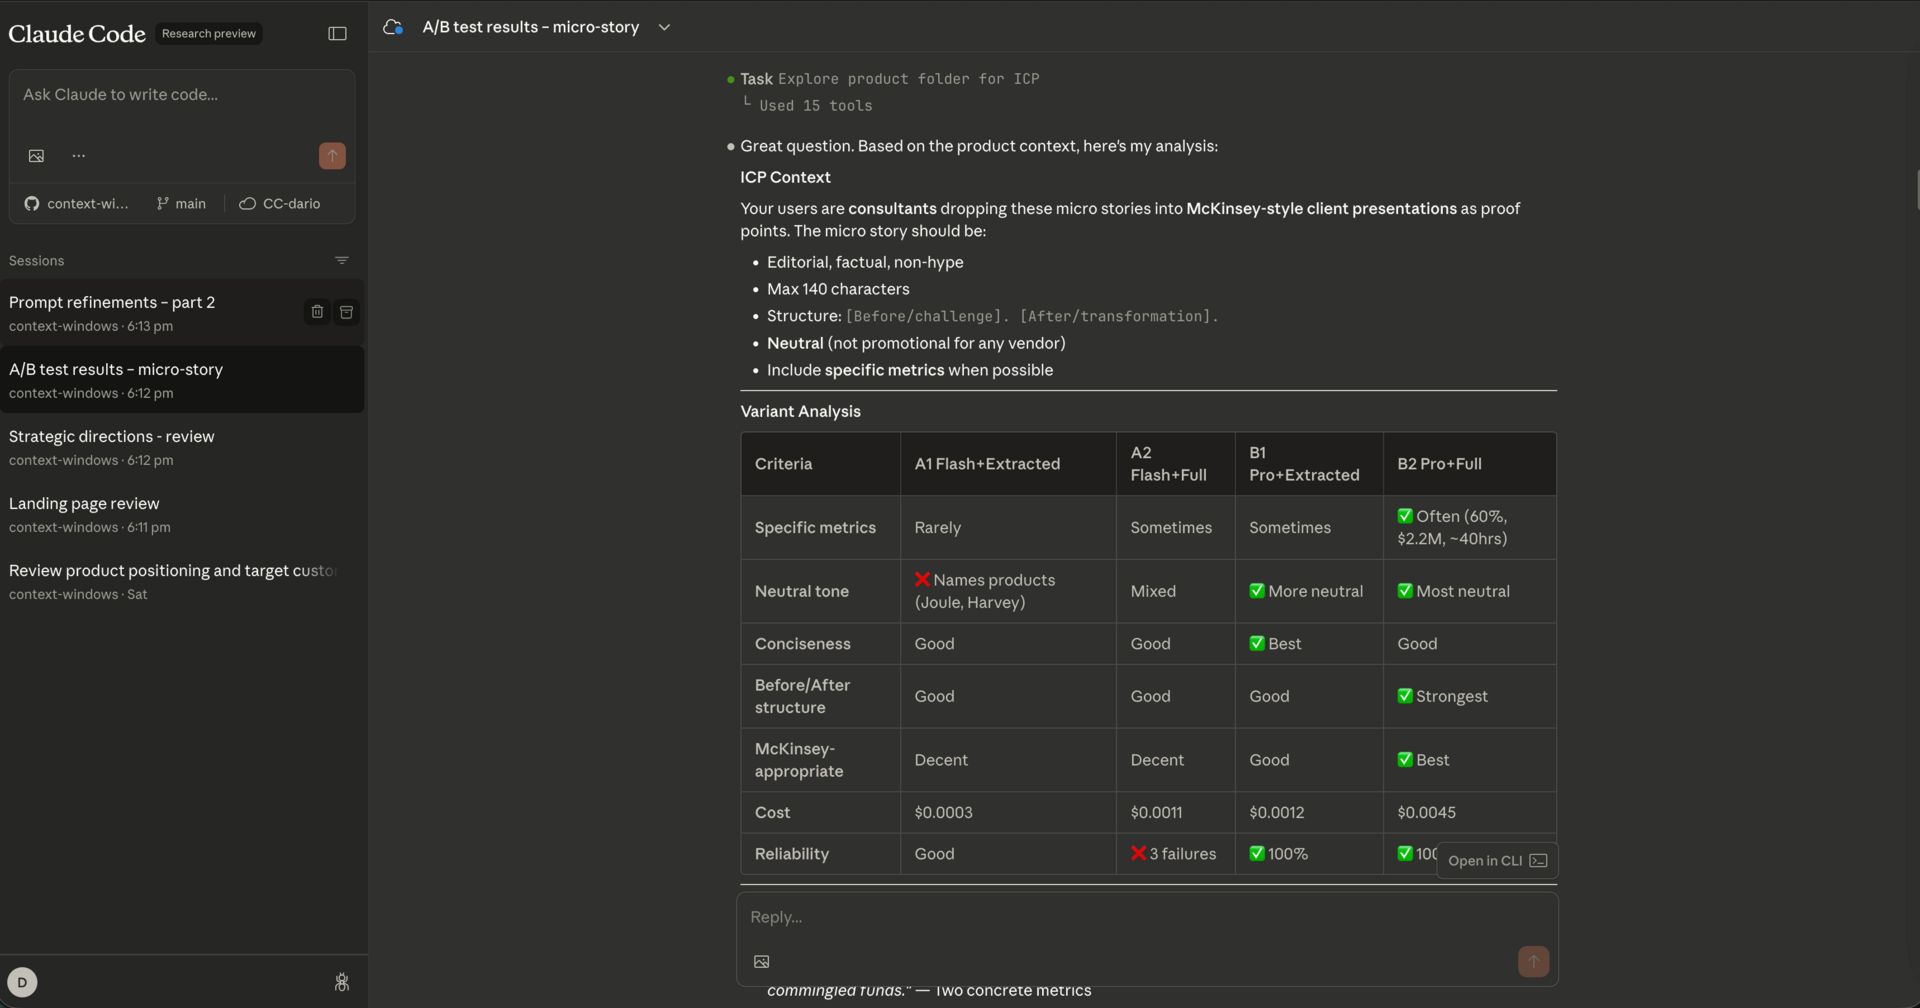Click the image attach icon in prompt box
This screenshot has height=1008, width=1920.
36,156
